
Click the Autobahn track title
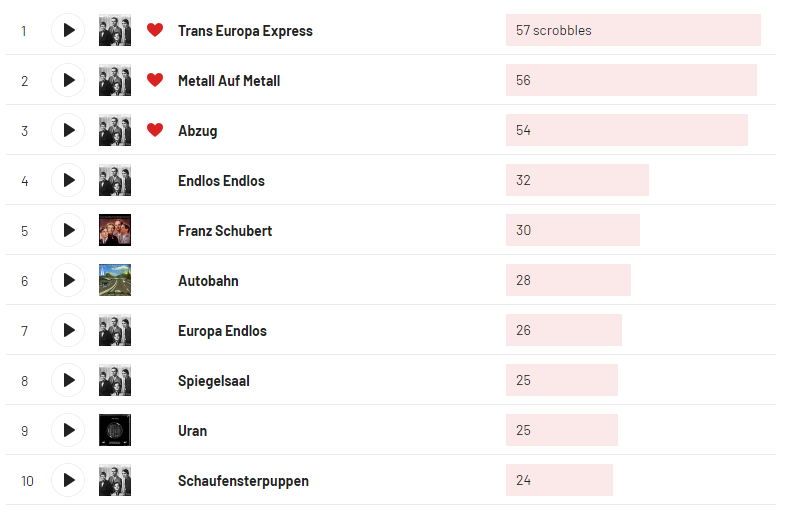208,281
